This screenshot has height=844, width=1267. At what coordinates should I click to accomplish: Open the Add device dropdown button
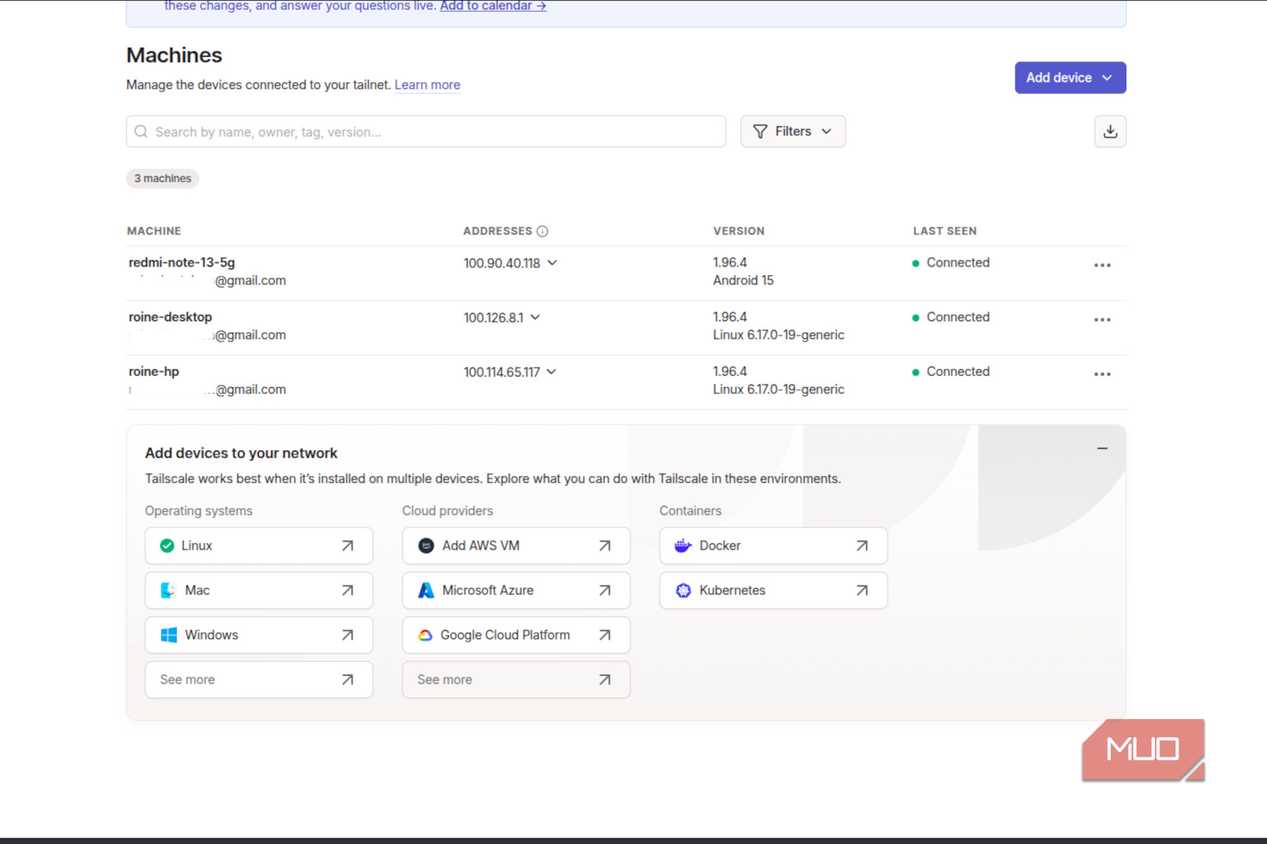tap(1070, 78)
